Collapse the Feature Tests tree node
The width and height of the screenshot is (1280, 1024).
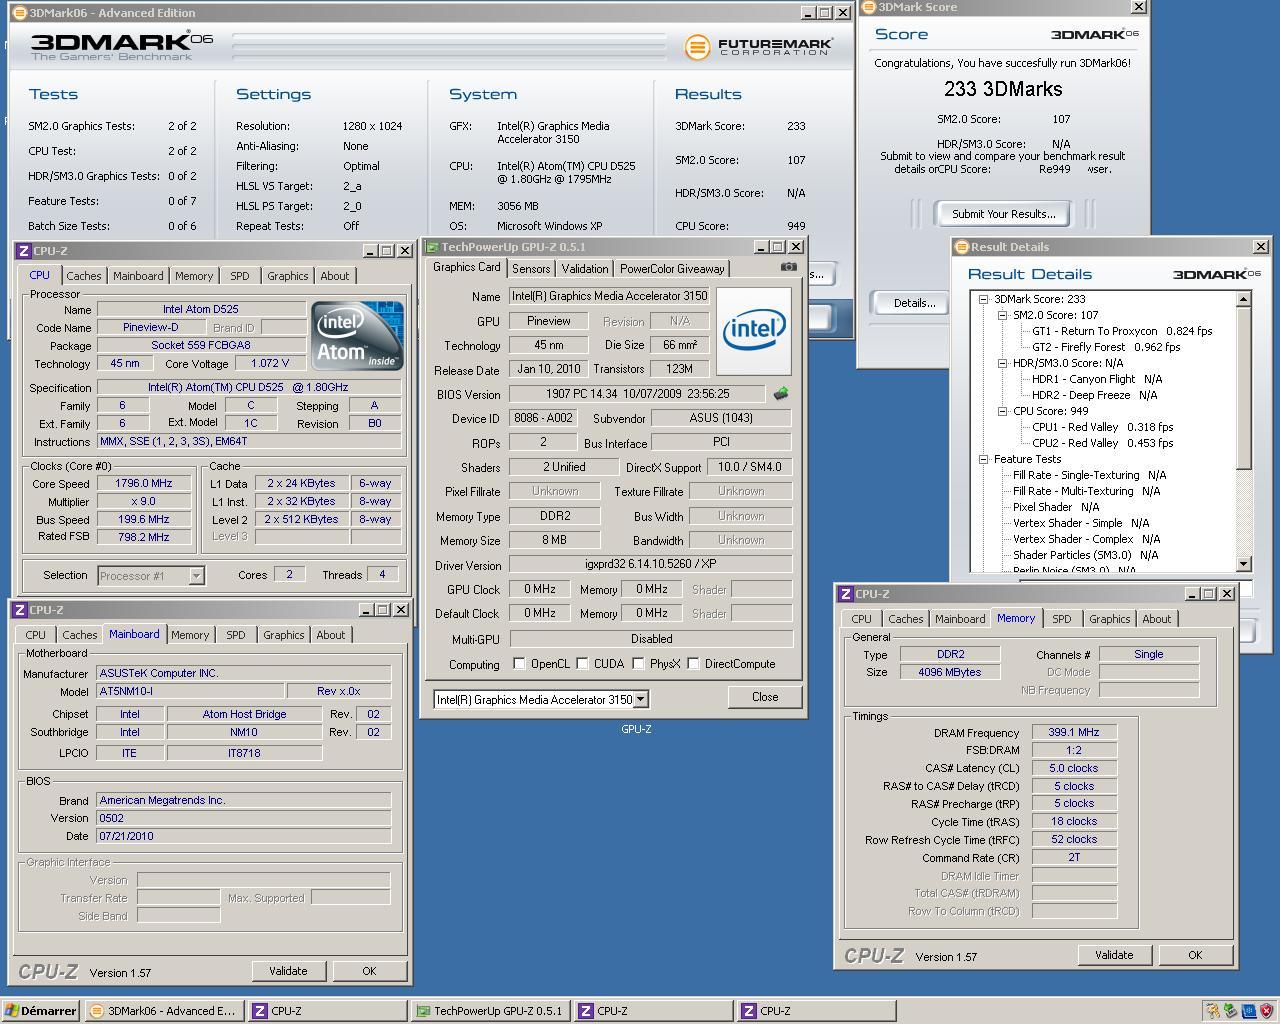tap(984, 459)
